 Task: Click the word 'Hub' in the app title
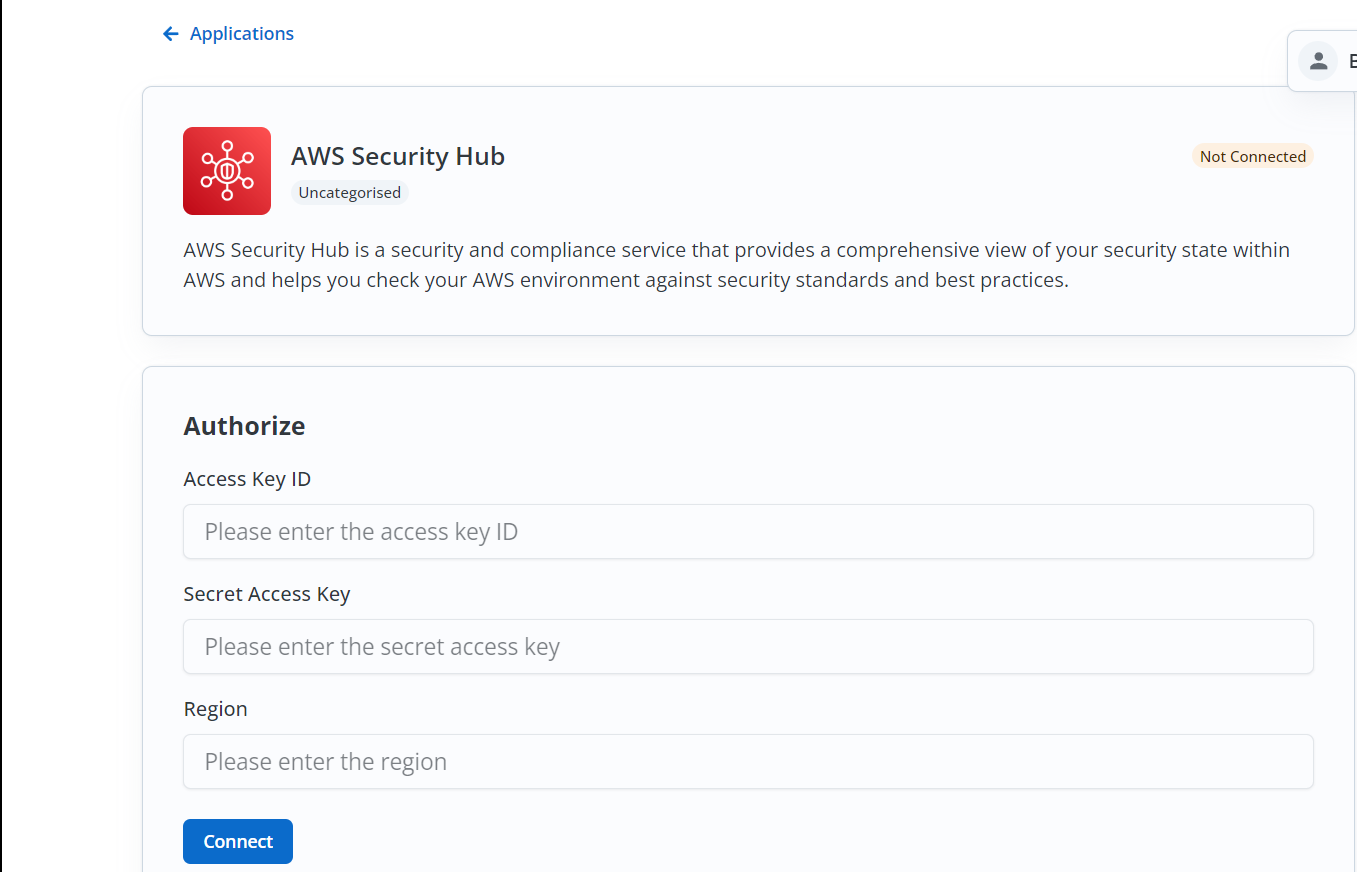click(479, 157)
